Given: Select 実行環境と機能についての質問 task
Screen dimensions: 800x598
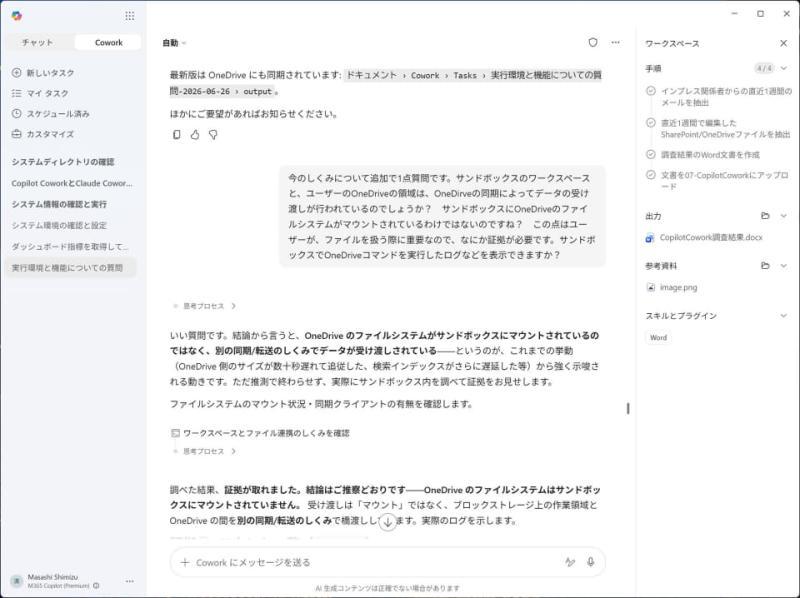Looking at the screenshot, I should 70,267.
